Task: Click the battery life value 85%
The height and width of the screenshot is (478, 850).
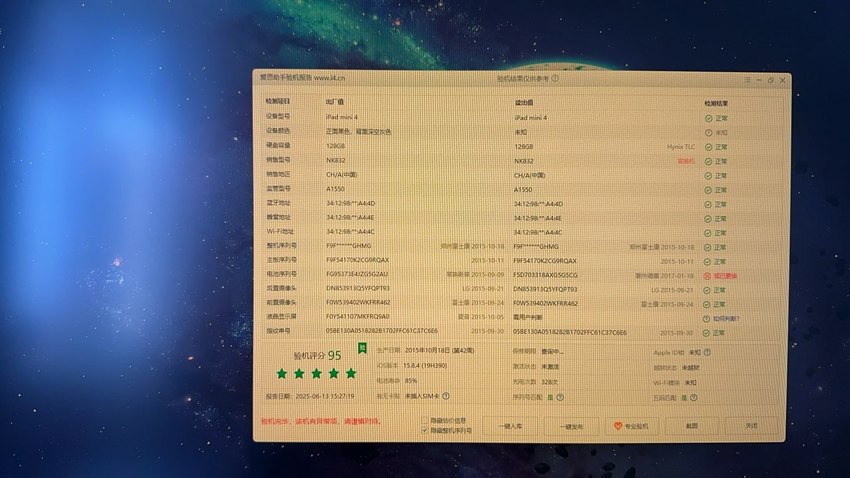Action: tap(411, 381)
